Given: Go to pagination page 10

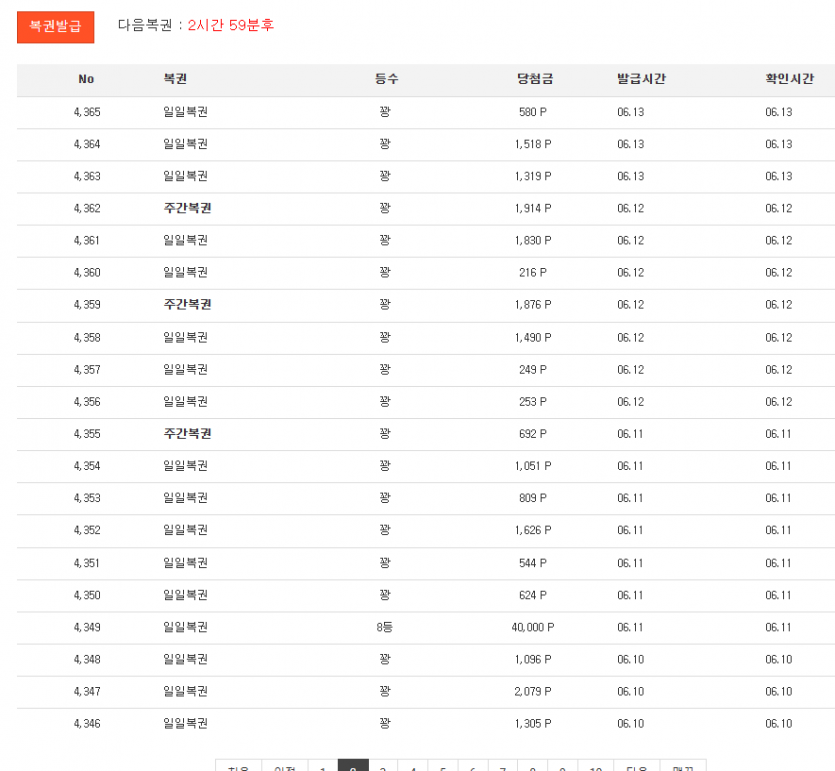Looking at the screenshot, I should pos(596,767).
